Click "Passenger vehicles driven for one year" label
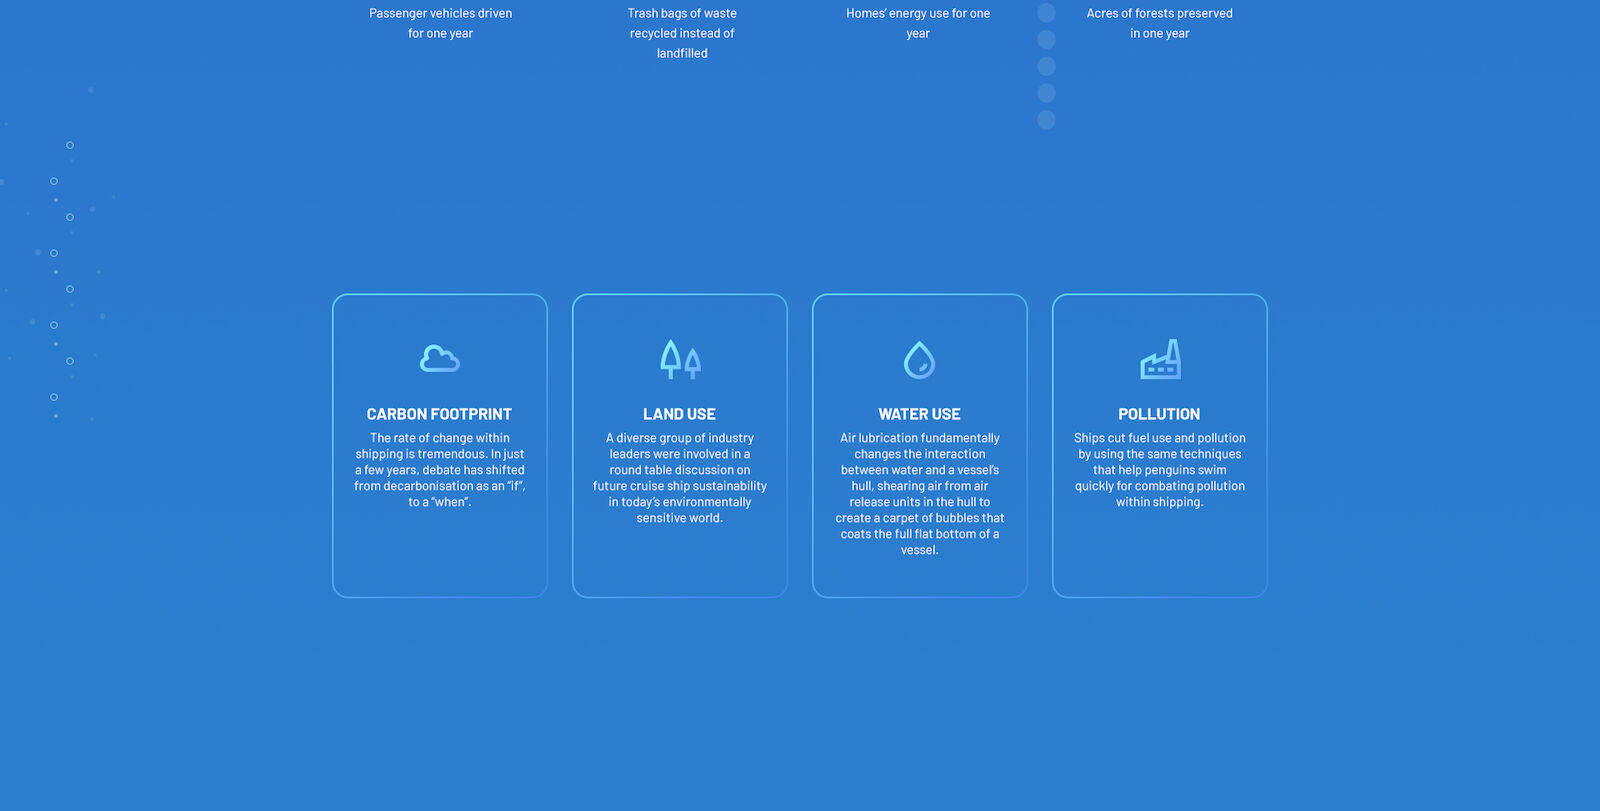Viewport: 1600px width, 811px height. pyautogui.click(x=440, y=23)
